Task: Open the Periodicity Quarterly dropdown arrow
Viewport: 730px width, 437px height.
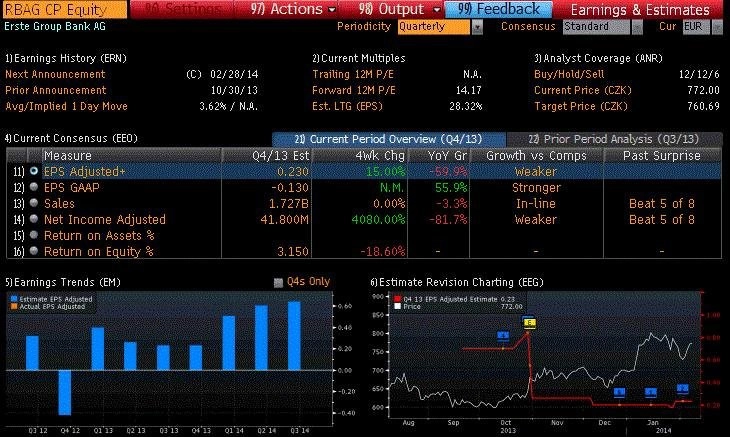Action: 477,27
